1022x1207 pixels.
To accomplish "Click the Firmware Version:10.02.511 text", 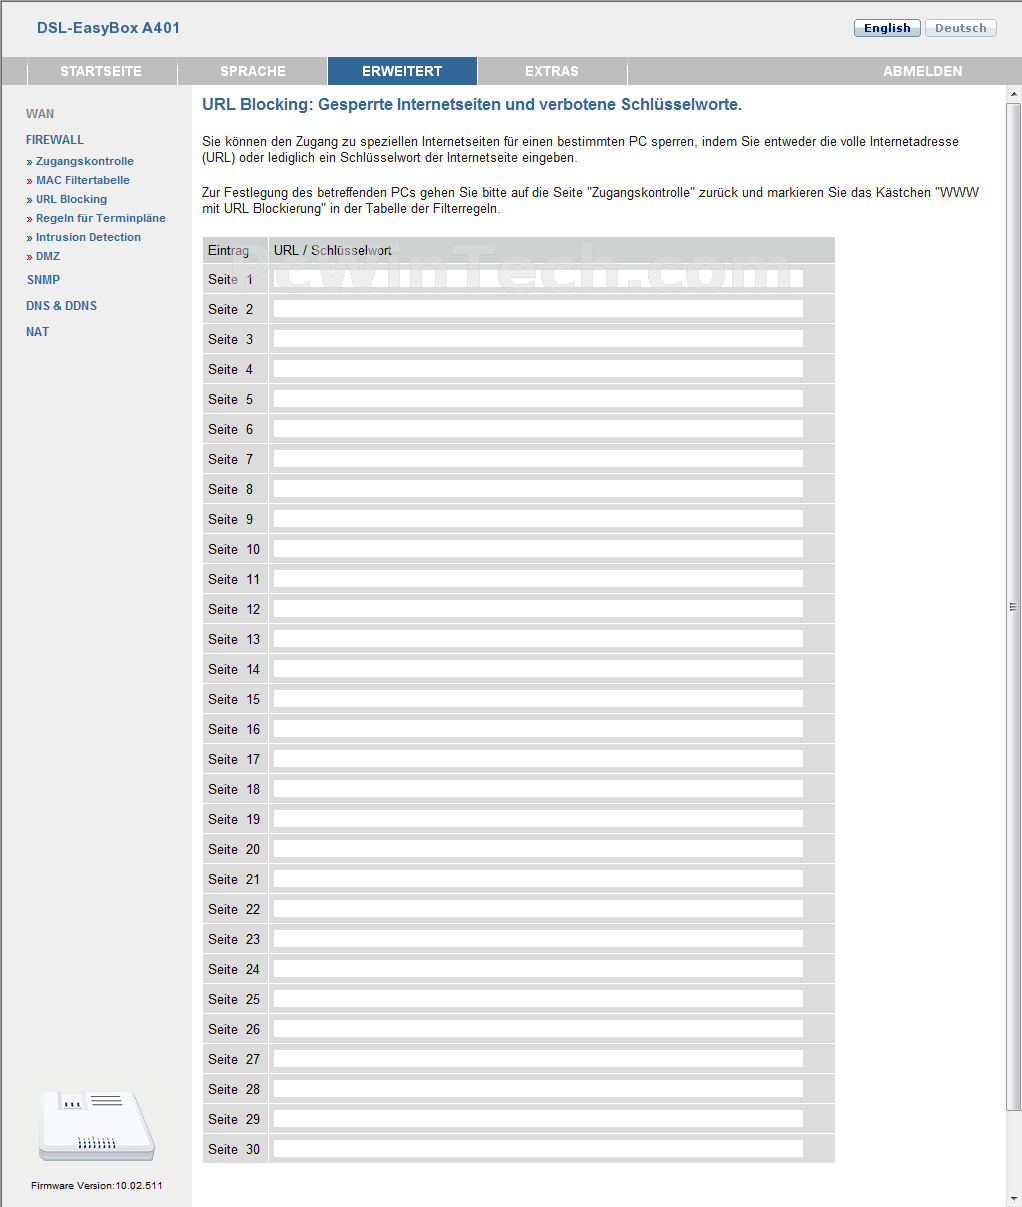I will (97, 1186).
